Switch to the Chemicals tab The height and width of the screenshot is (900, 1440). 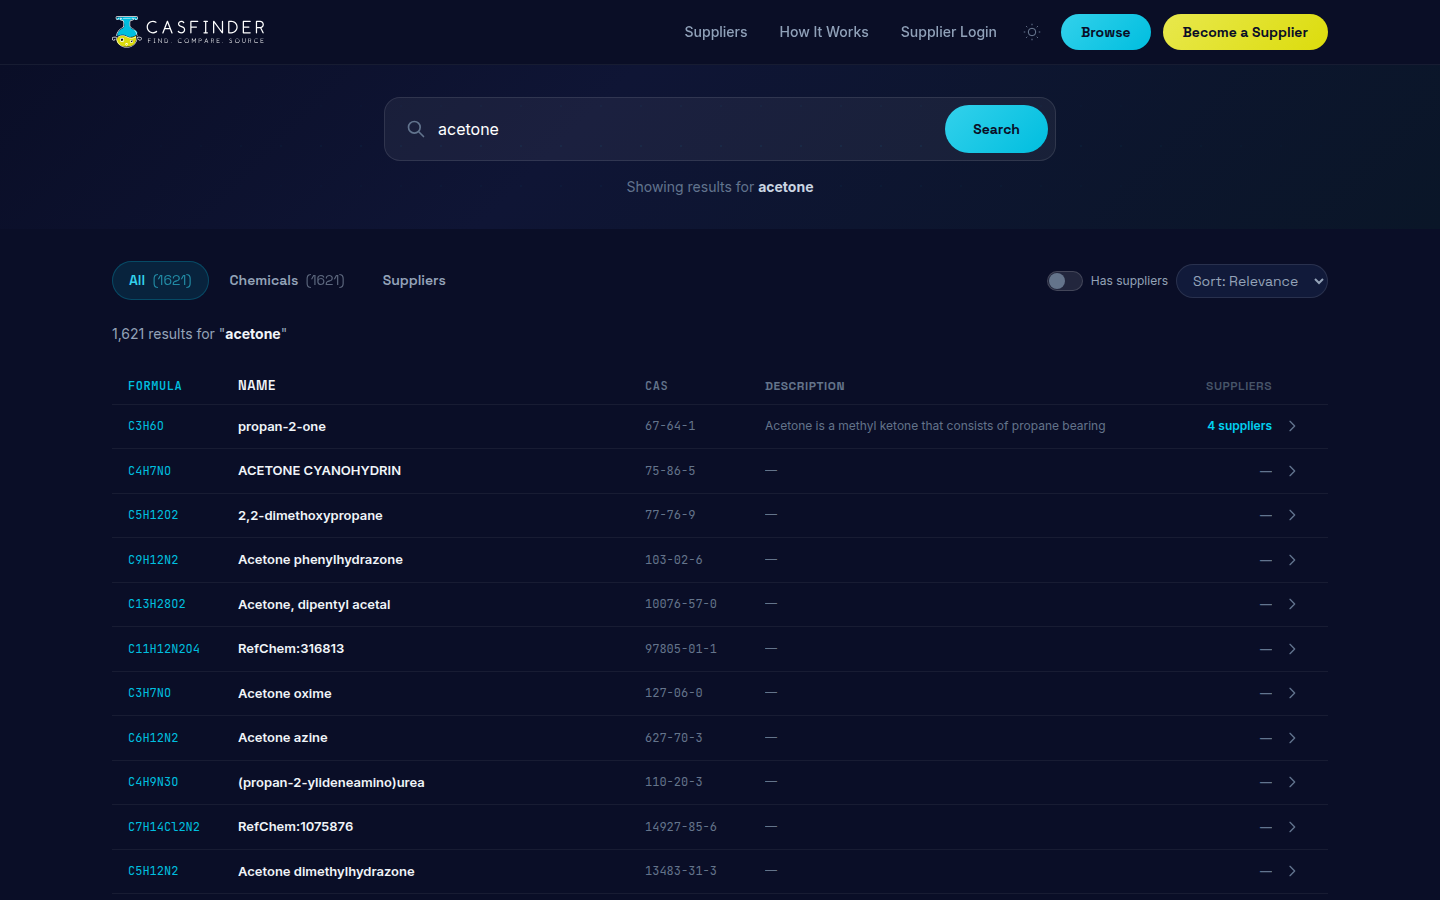point(286,281)
